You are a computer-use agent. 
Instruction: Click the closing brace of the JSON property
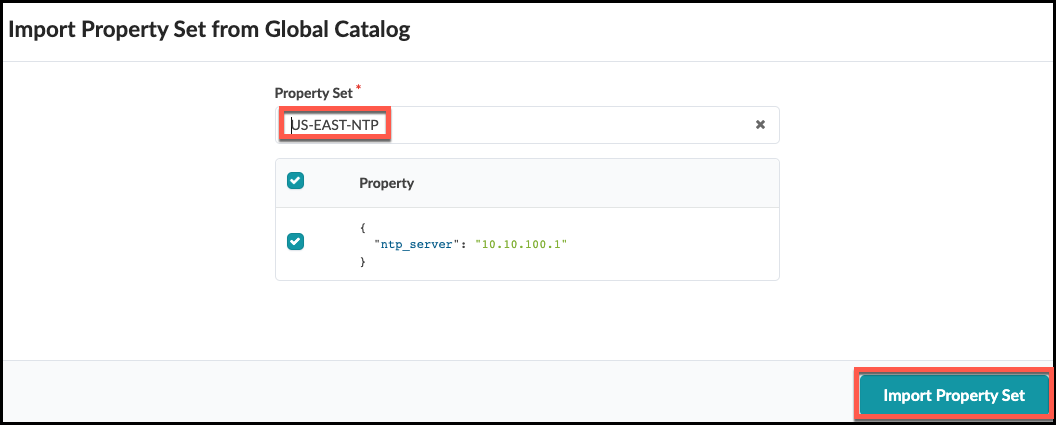pos(363,261)
